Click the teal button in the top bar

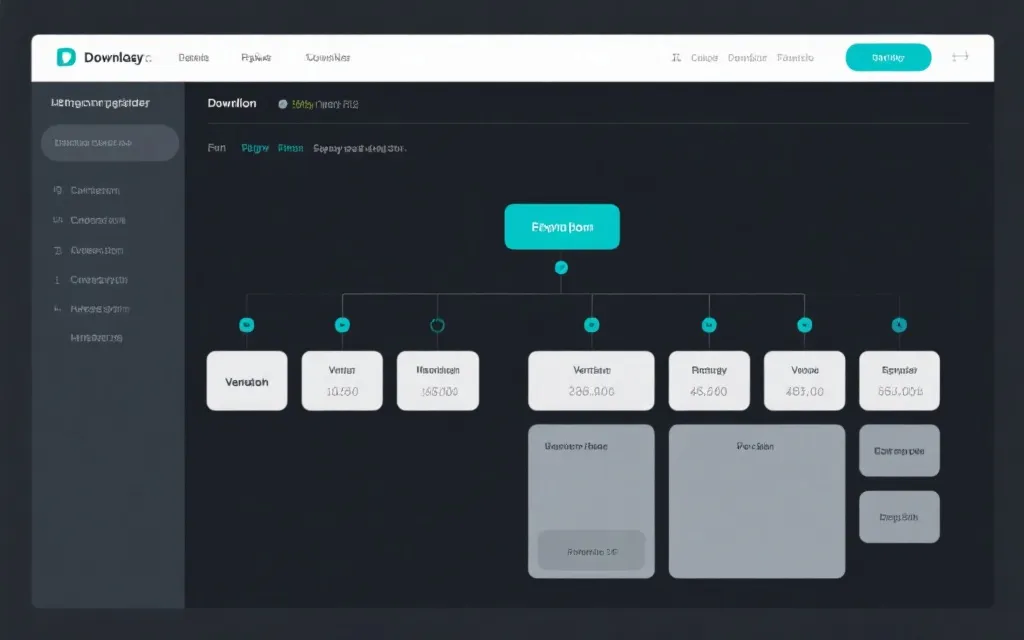[x=888, y=58]
